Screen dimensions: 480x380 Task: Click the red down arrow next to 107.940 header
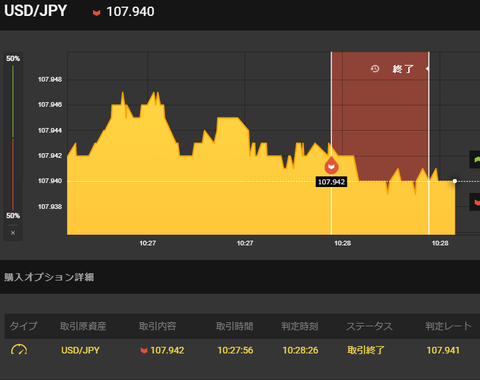coord(96,13)
